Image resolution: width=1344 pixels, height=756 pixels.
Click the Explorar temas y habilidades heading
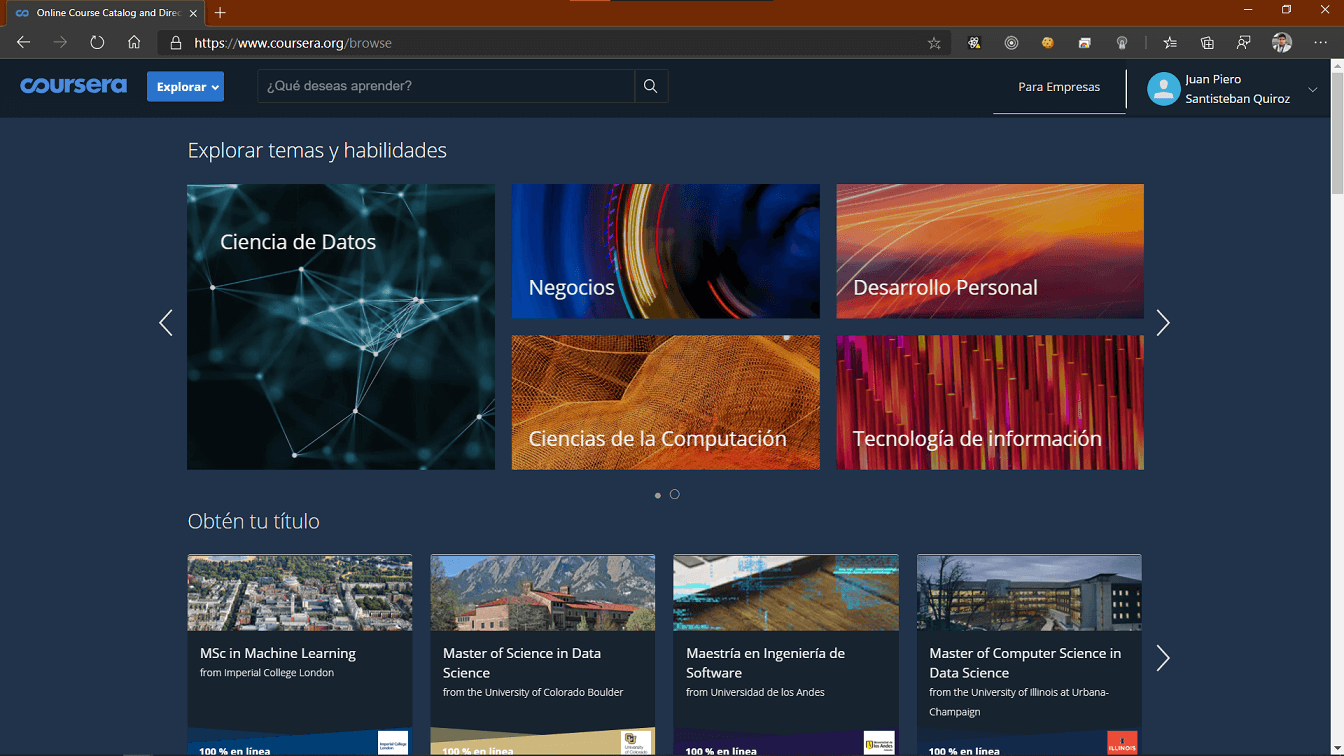[x=317, y=151]
